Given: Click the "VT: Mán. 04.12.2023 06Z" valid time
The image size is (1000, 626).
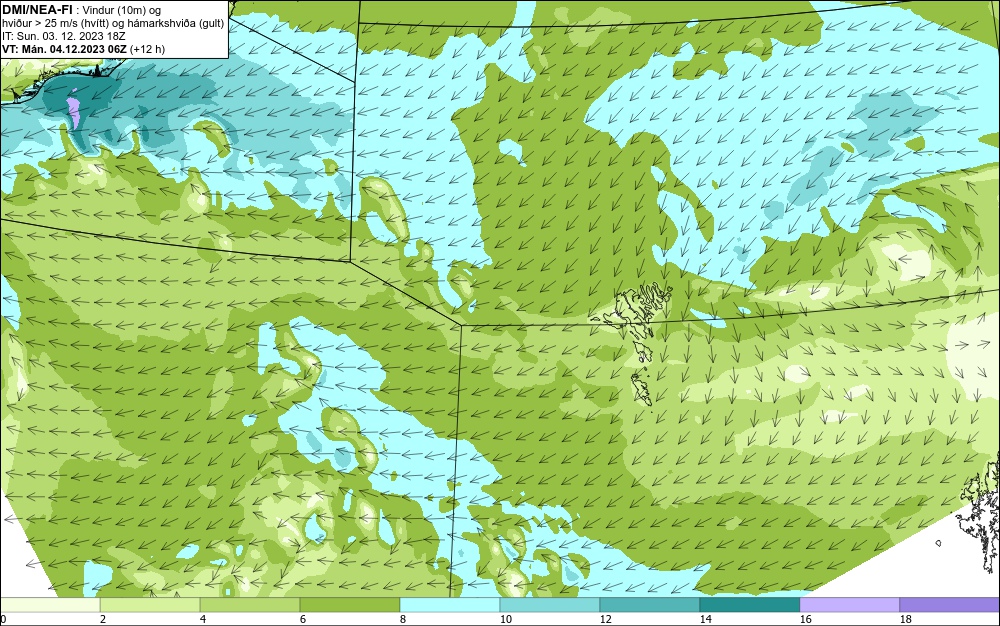Looking at the screenshot, I should 64,49.
